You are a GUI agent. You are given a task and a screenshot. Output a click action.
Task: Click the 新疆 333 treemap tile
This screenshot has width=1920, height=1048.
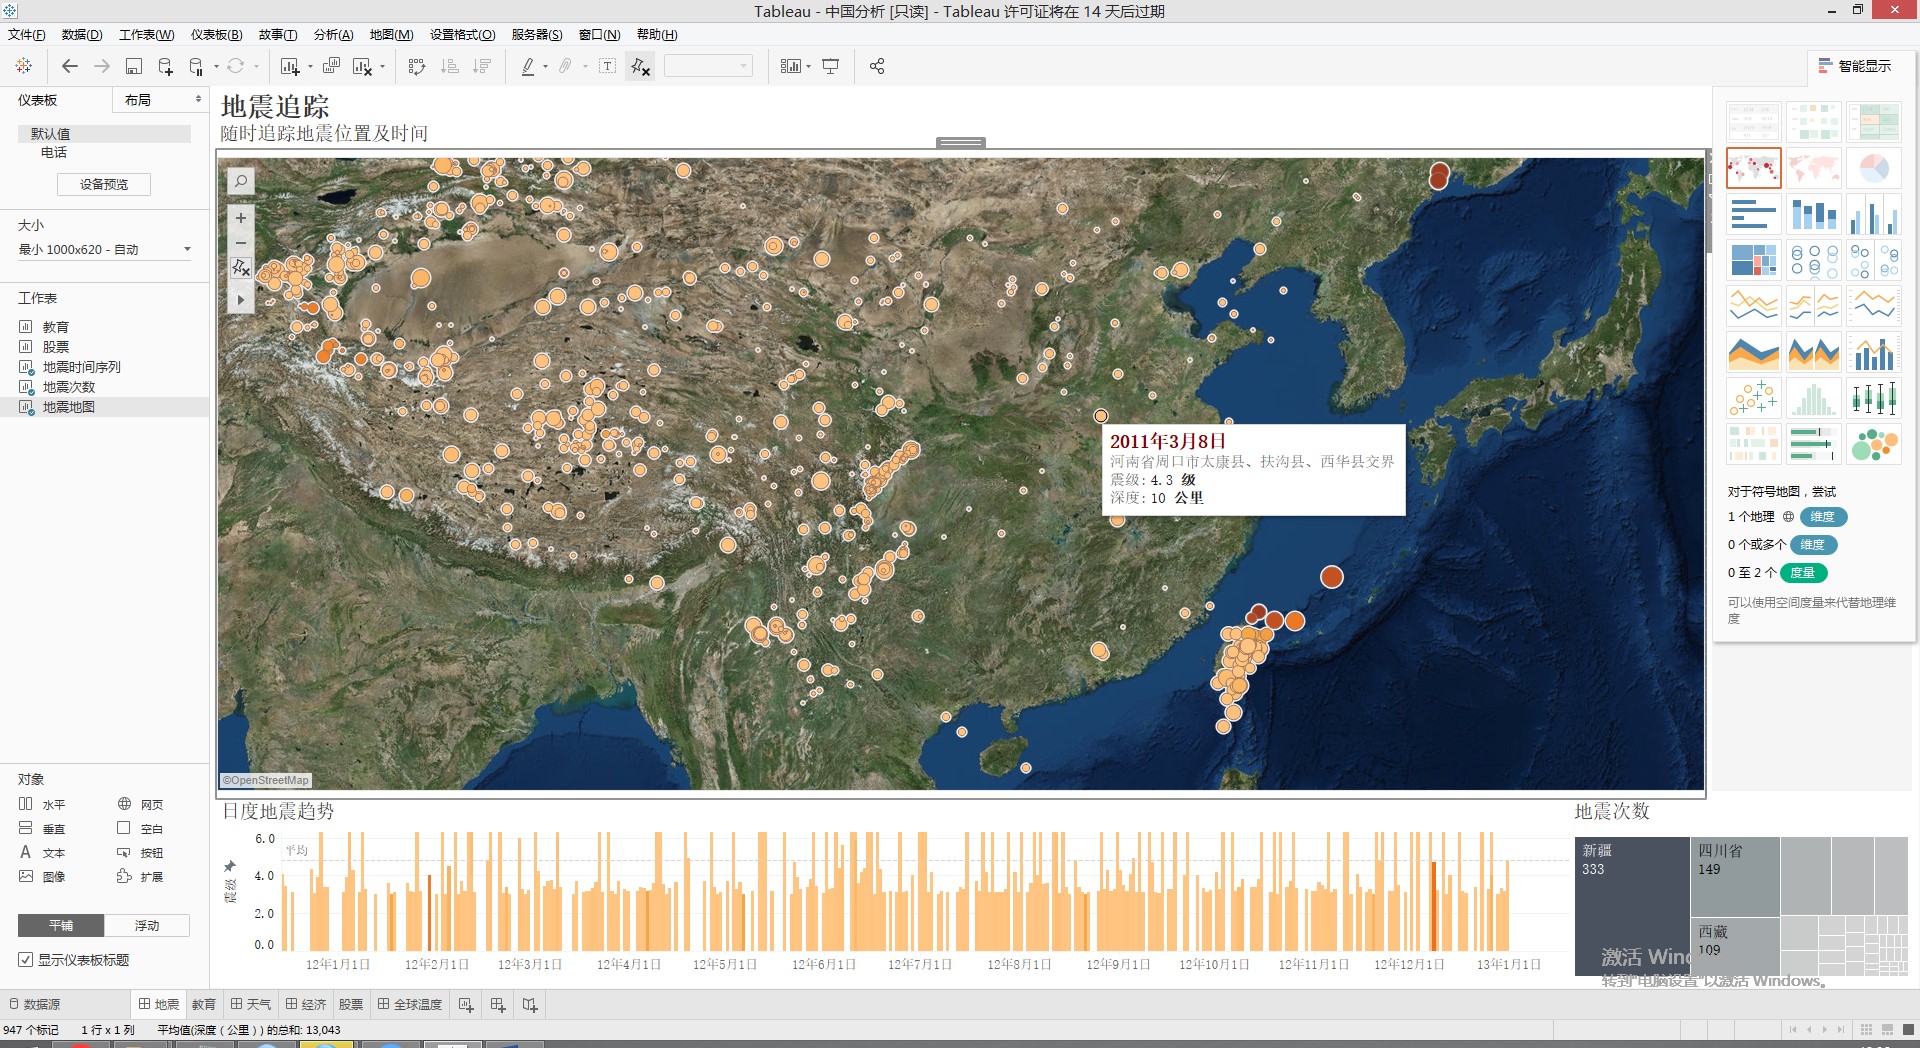coord(1632,906)
